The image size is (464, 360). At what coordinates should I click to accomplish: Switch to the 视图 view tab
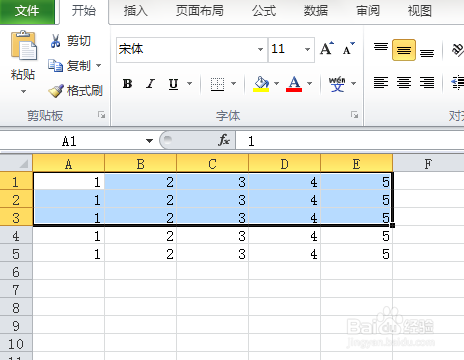coord(420,11)
